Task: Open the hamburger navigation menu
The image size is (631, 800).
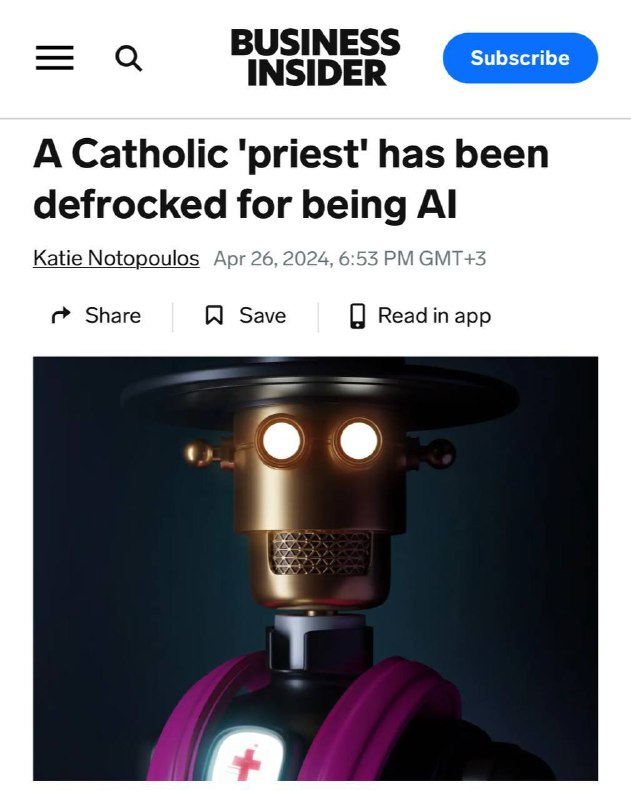Action: click(55, 58)
